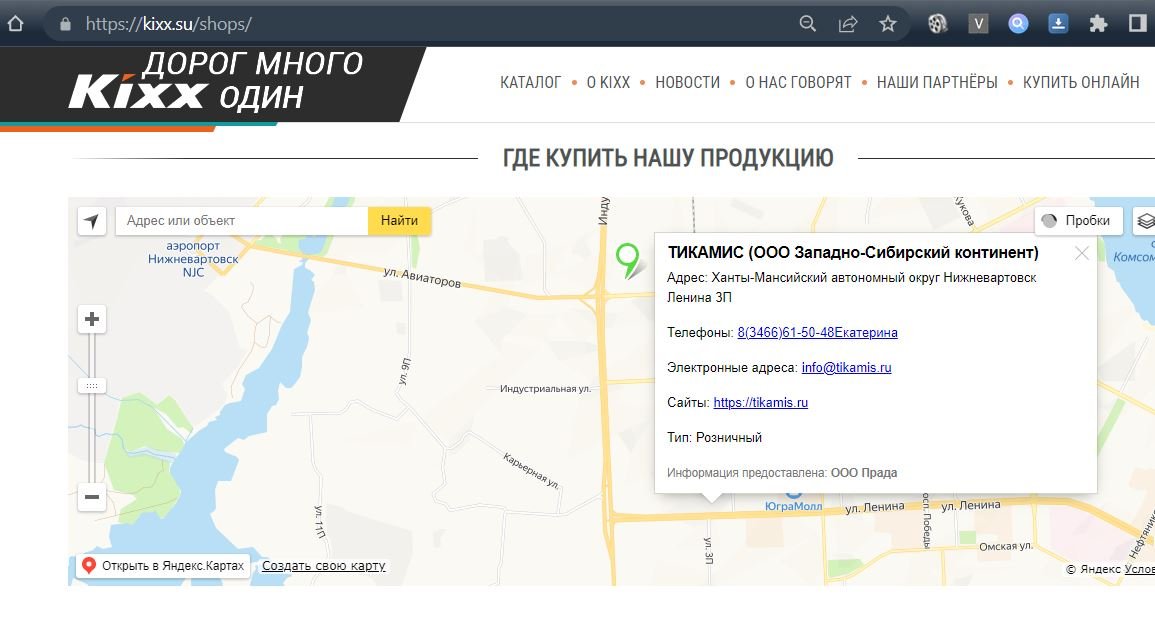
Task: Open the film reel extension icon
Action: pyautogui.click(x=937, y=24)
